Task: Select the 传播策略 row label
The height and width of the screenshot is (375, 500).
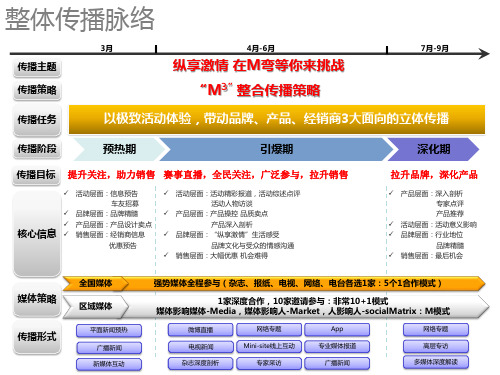Action: 37,90
